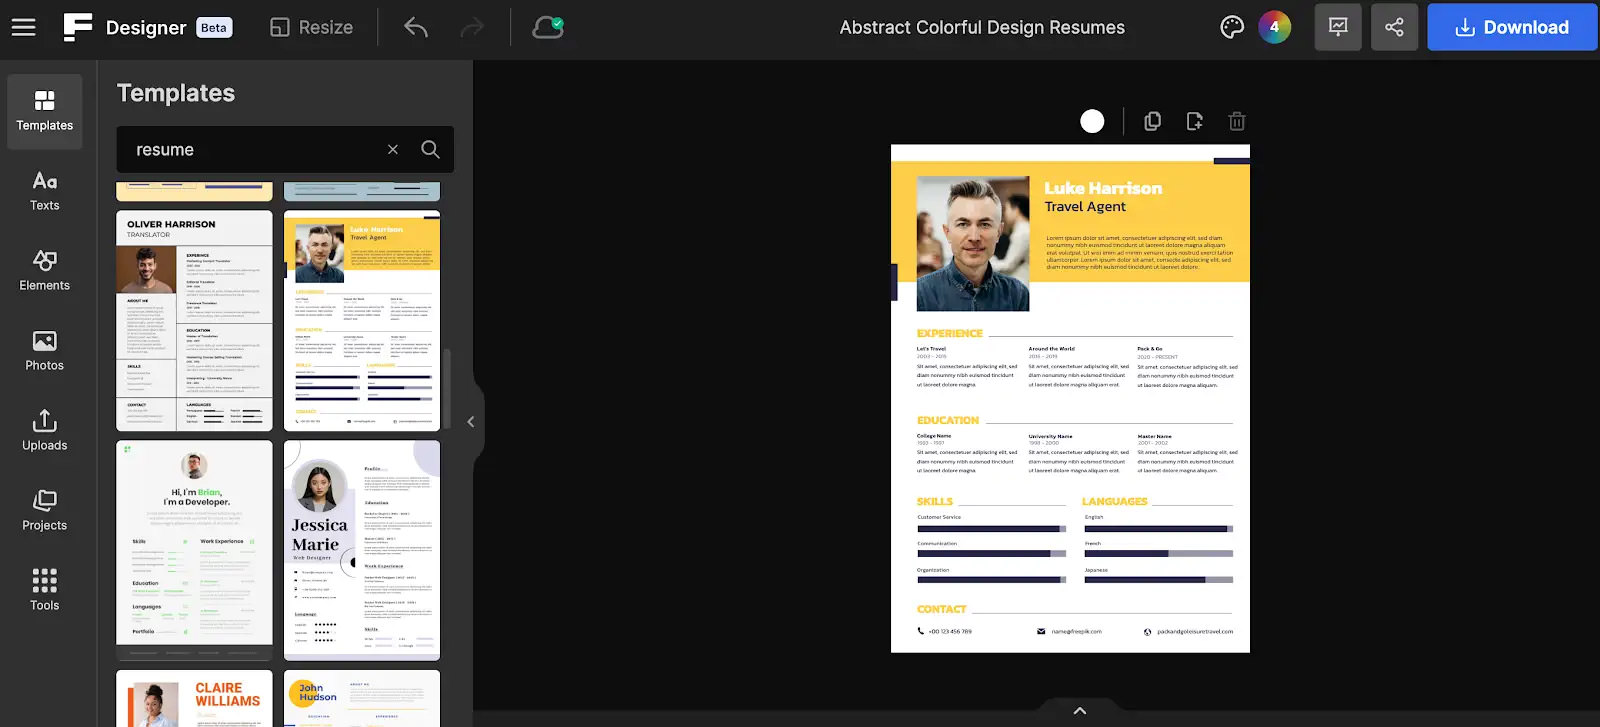Click the document title Abstract Colorful Design Resumes
This screenshot has height=727, width=1600.
pyautogui.click(x=982, y=27)
